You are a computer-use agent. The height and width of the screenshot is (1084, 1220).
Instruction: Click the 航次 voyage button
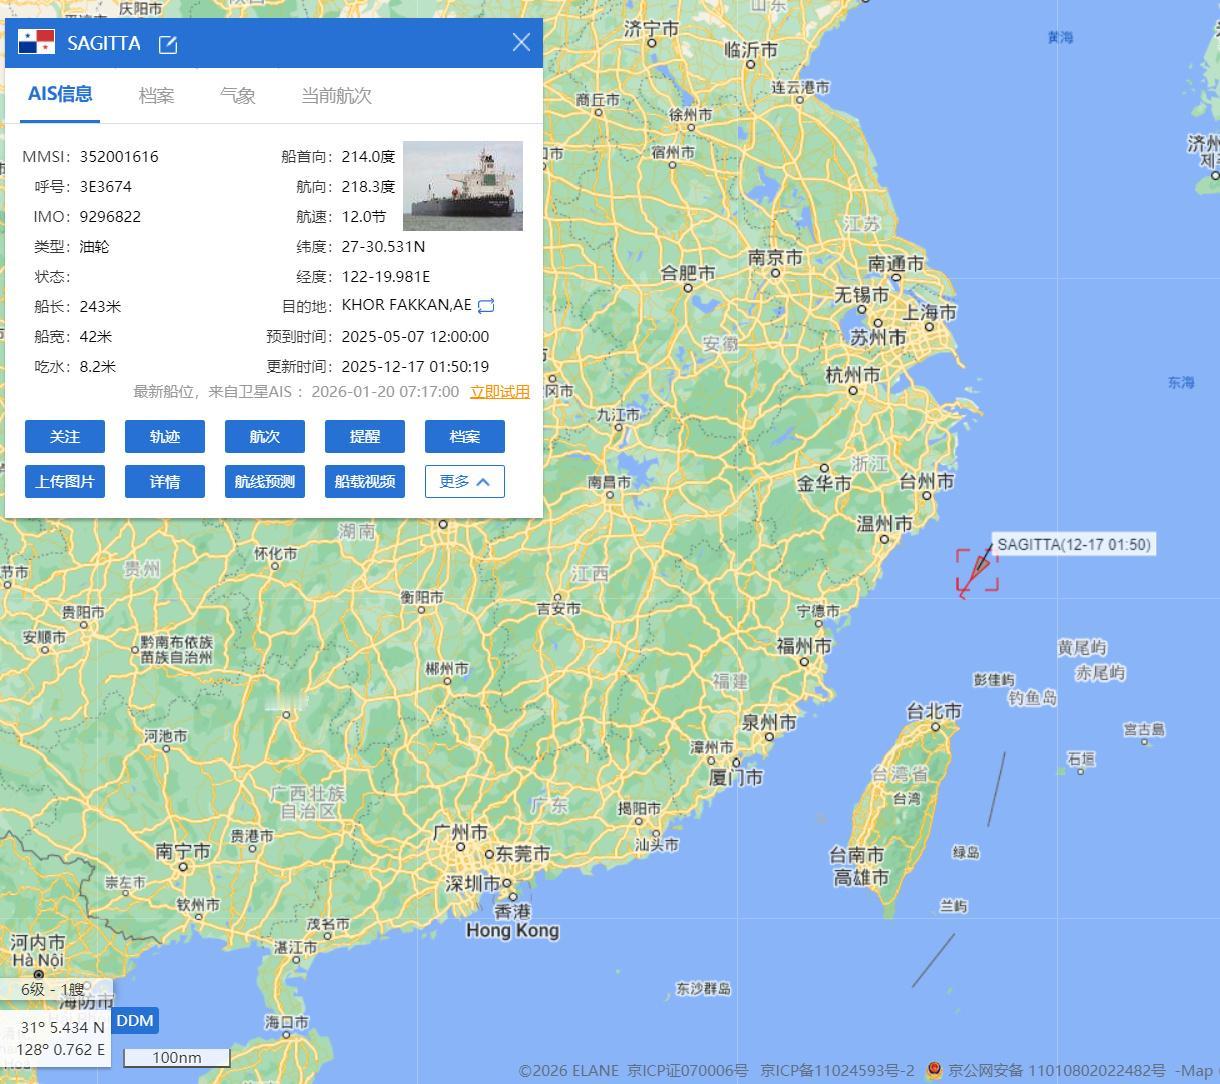pyautogui.click(x=265, y=437)
